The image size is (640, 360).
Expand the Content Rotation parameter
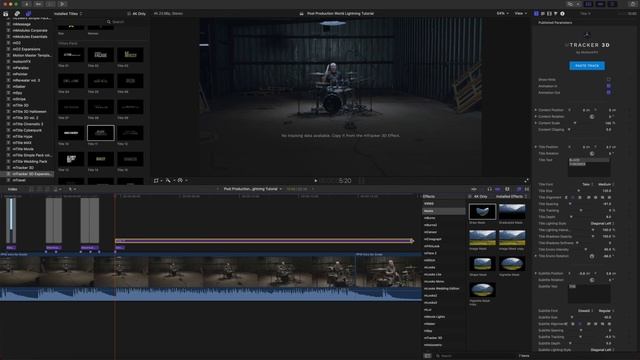pyautogui.click(x=536, y=116)
